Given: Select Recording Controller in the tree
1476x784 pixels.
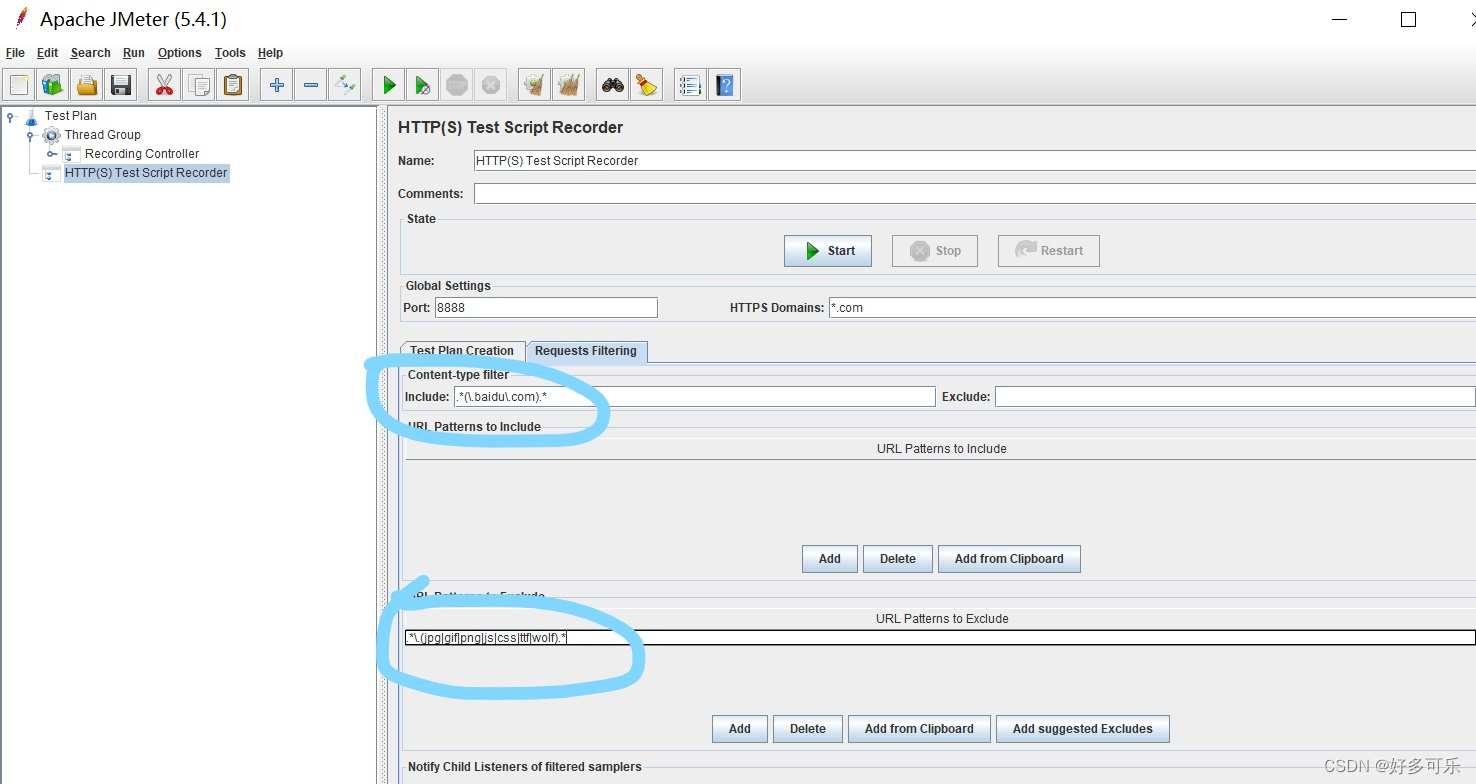Looking at the screenshot, I should [142, 154].
